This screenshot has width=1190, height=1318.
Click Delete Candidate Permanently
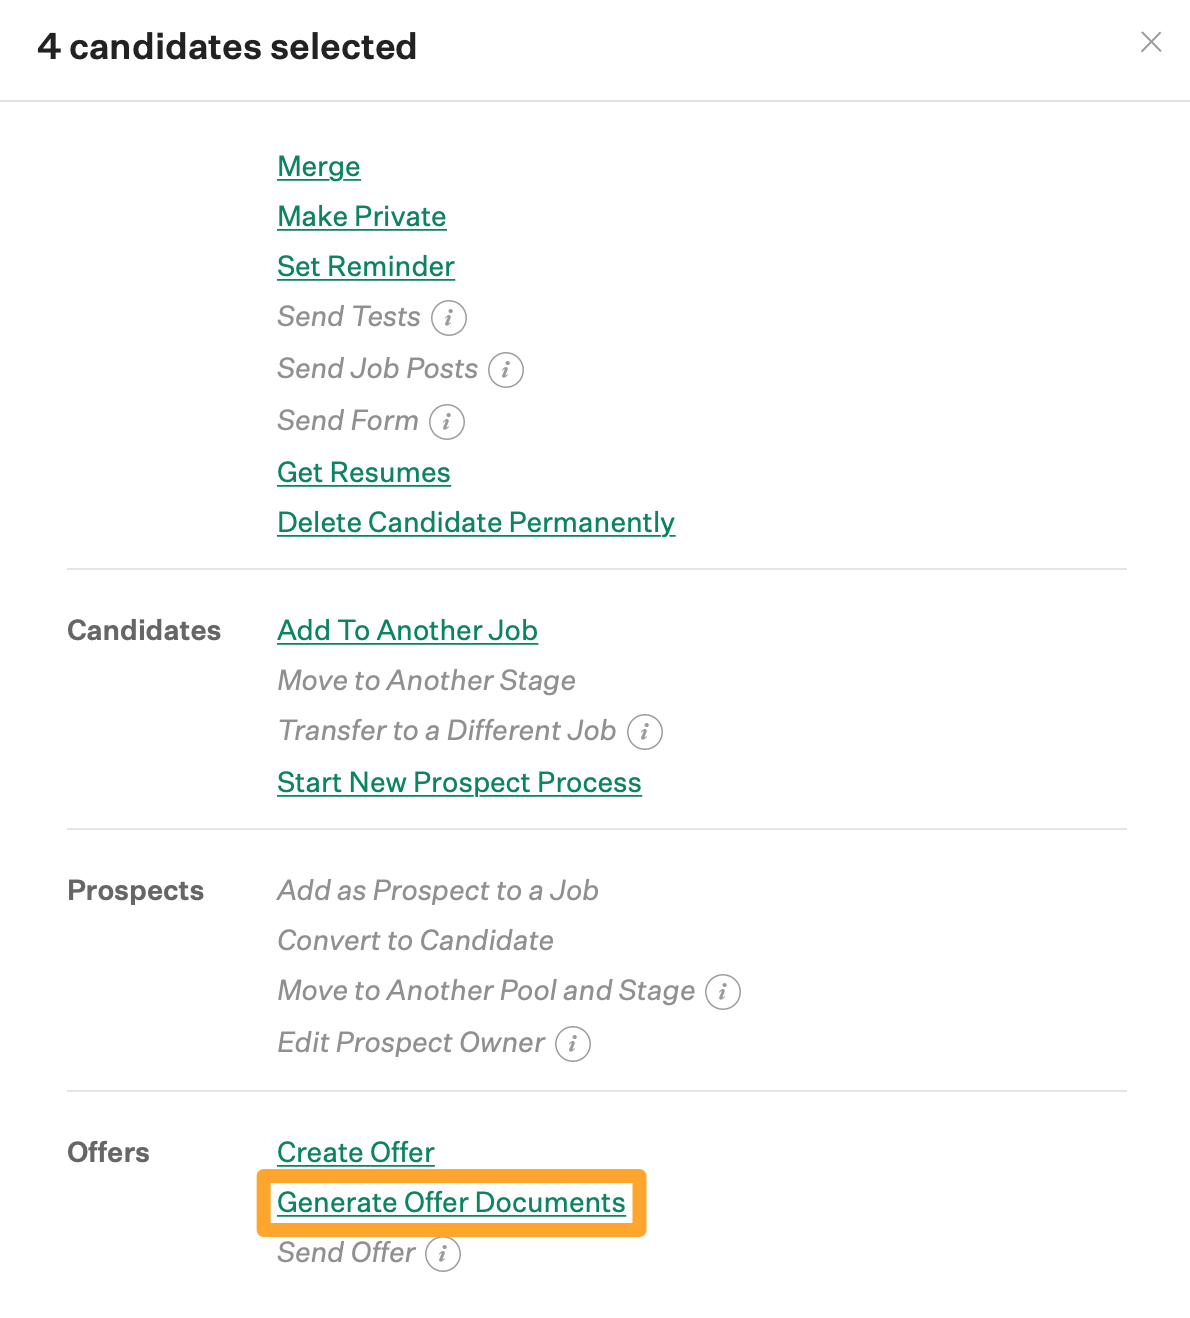[x=476, y=523]
